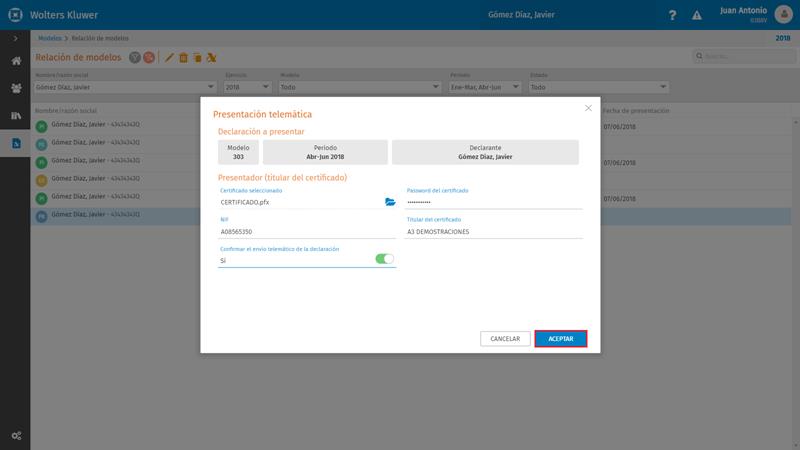Screen dimensions: 800x450
Task: Click the single trash delete icon
Action: (184, 58)
